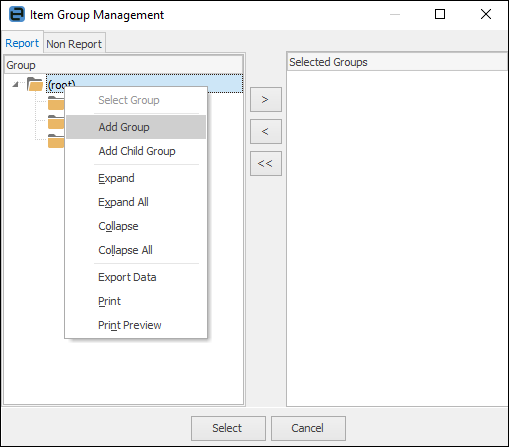Screen dimensions: 509x447
Task: Click the Select button at bottom
Action: coord(228,428)
